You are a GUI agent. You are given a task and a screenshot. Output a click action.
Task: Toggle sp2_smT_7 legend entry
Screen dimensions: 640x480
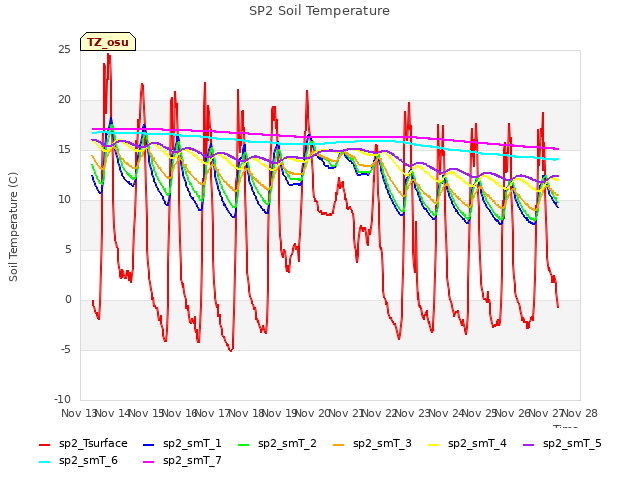(x=182, y=461)
